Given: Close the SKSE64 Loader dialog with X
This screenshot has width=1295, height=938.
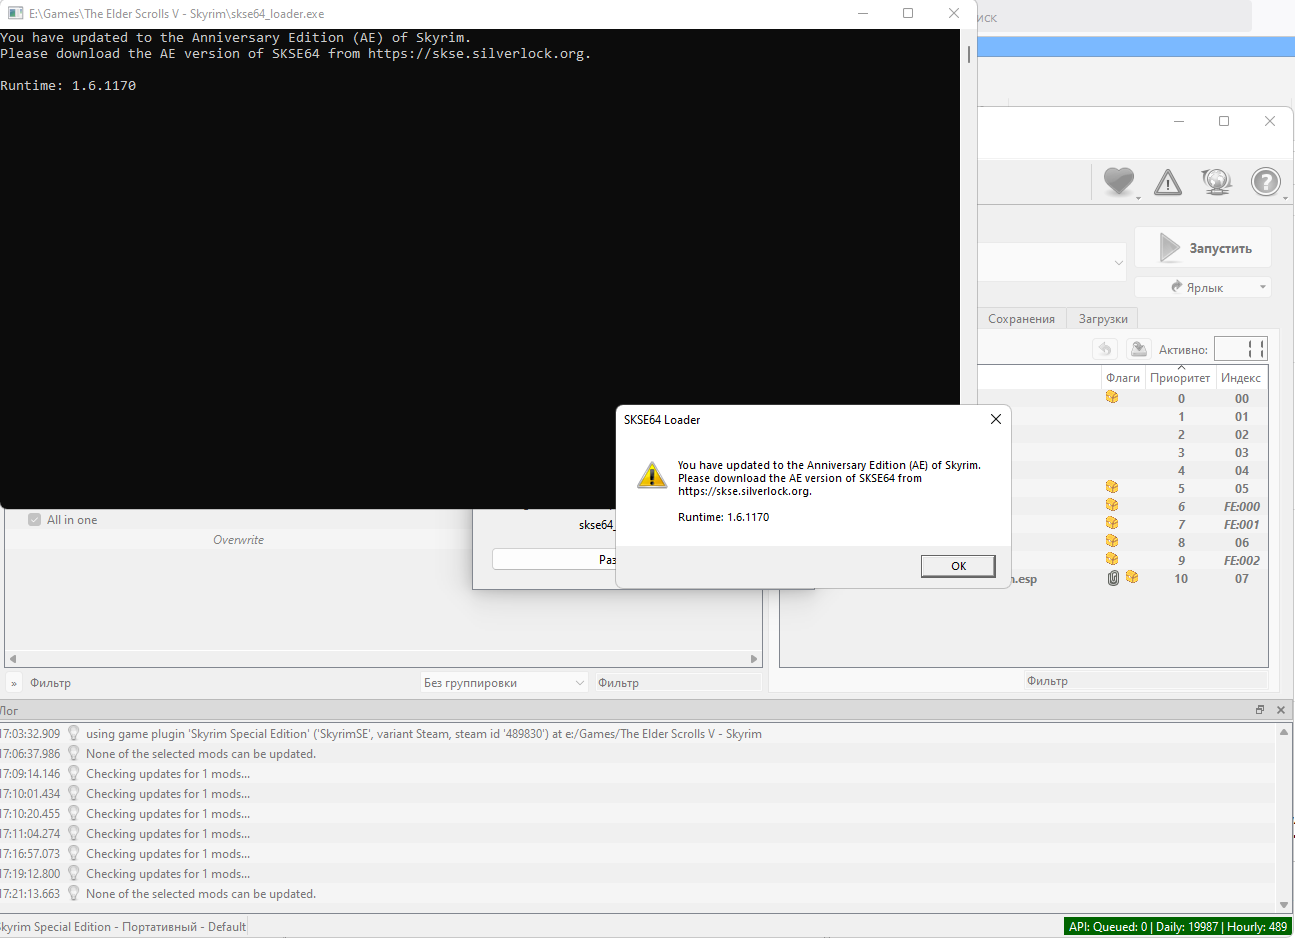Looking at the screenshot, I should [996, 419].
